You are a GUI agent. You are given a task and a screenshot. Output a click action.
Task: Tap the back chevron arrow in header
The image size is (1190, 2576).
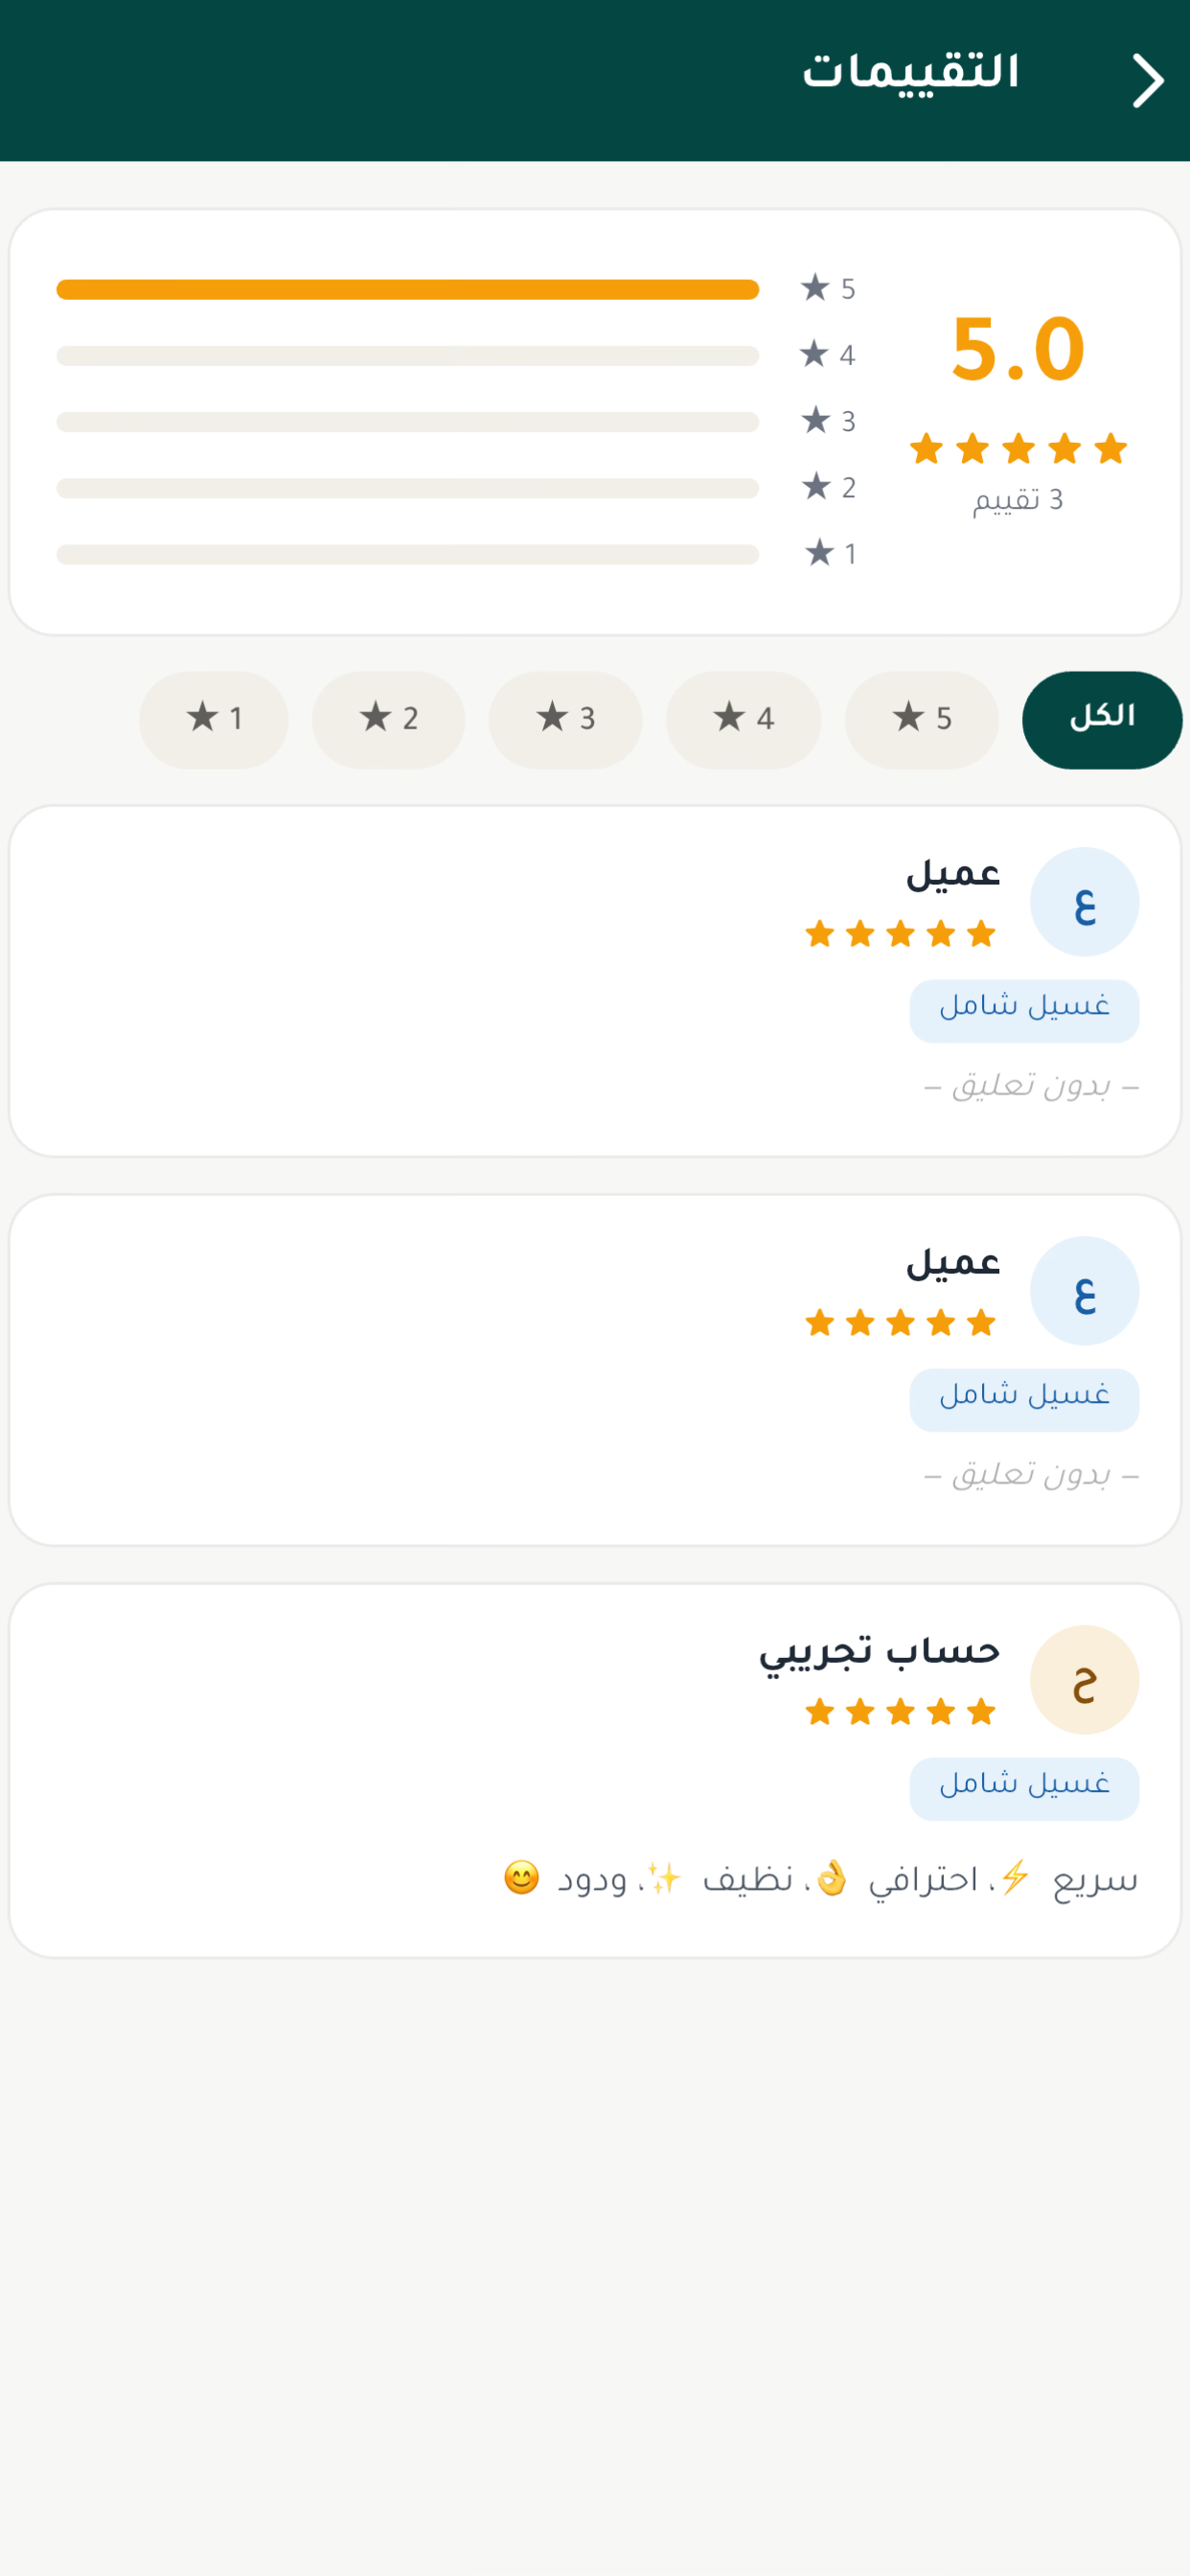pos(1147,81)
